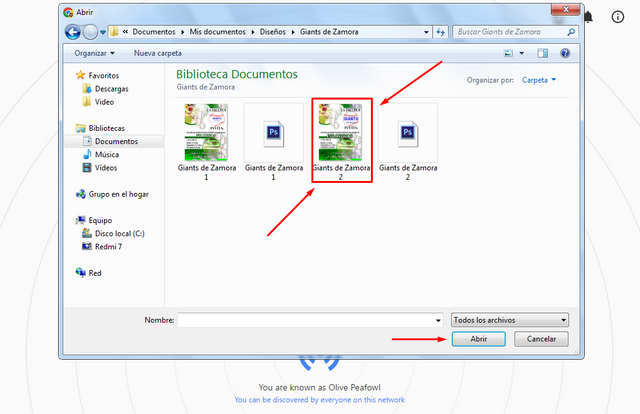Select the Giants de Zamora 2 Photoshop file
Image resolution: width=640 pixels, height=414 pixels.
click(408, 142)
